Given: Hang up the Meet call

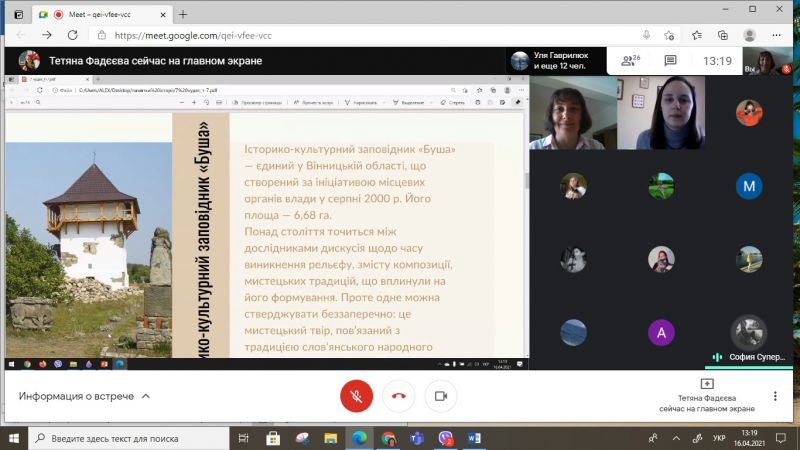Looking at the screenshot, I should pos(398,396).
